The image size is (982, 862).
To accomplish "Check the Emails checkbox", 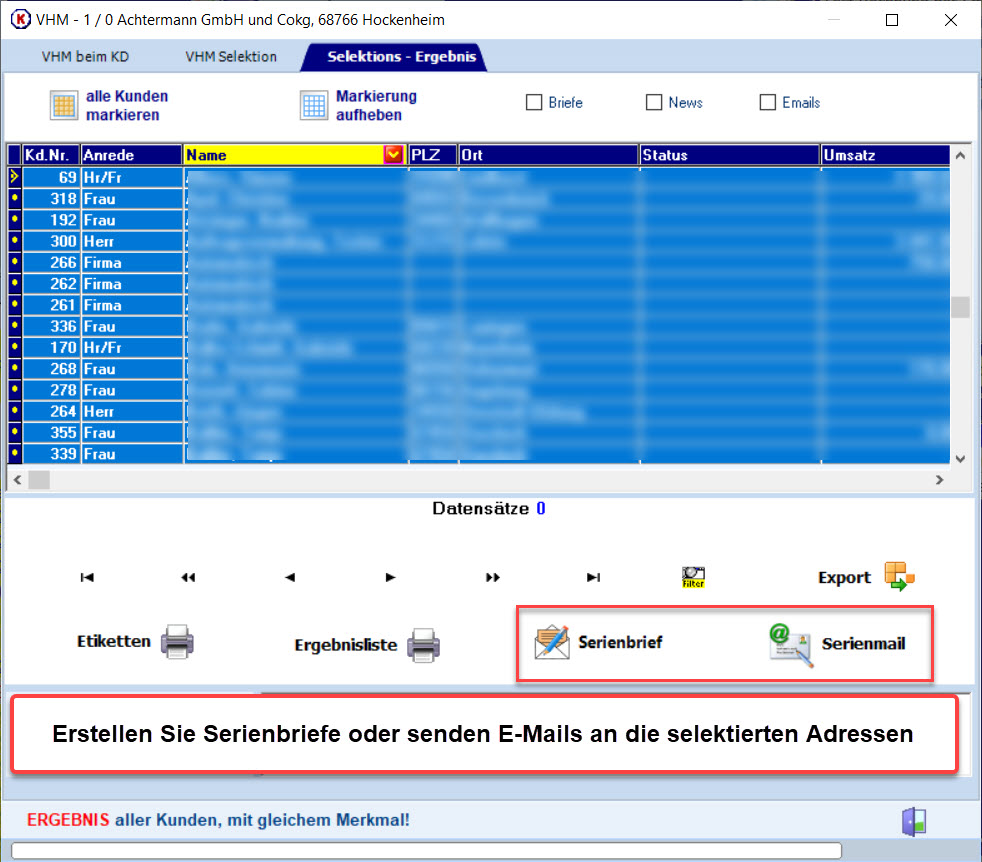I will click(768, 103).
